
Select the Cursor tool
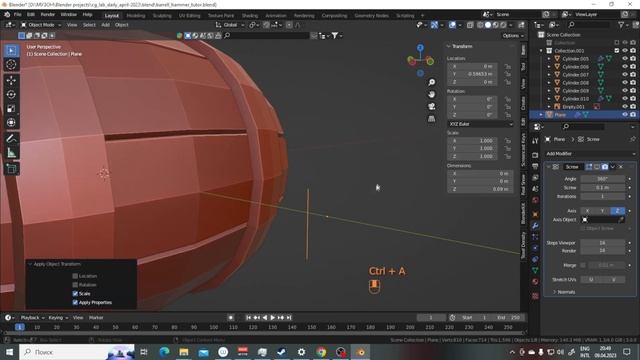click(11, 64)
